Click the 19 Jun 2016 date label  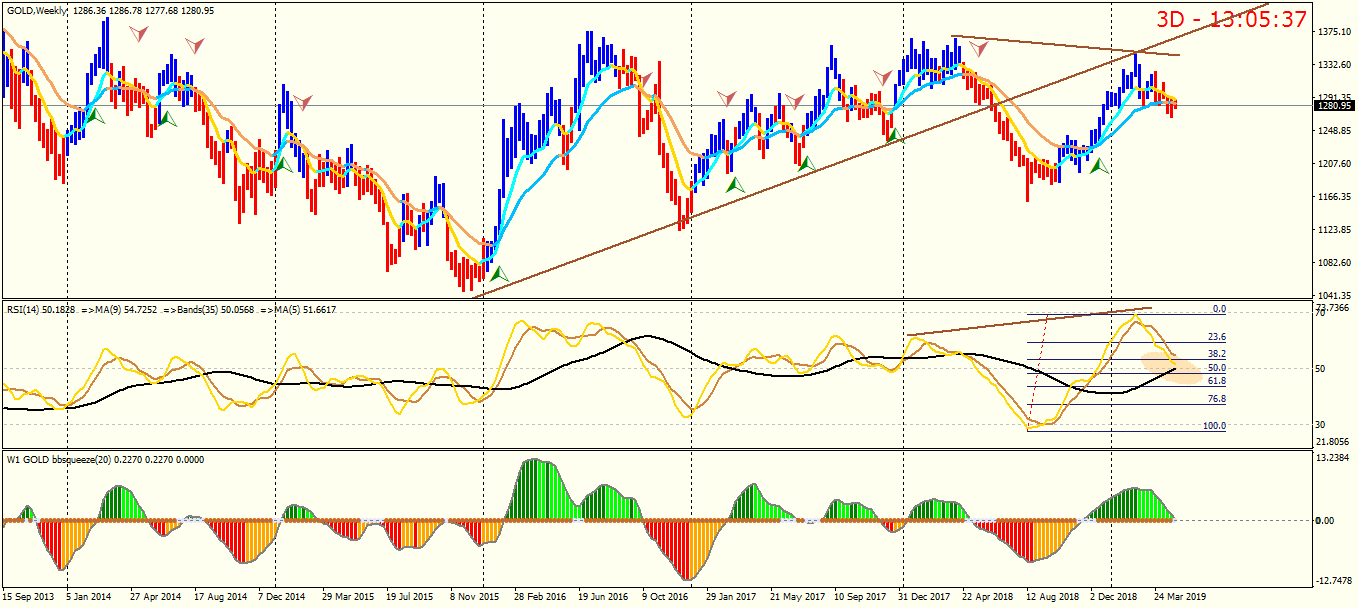(x=605, y=596)
